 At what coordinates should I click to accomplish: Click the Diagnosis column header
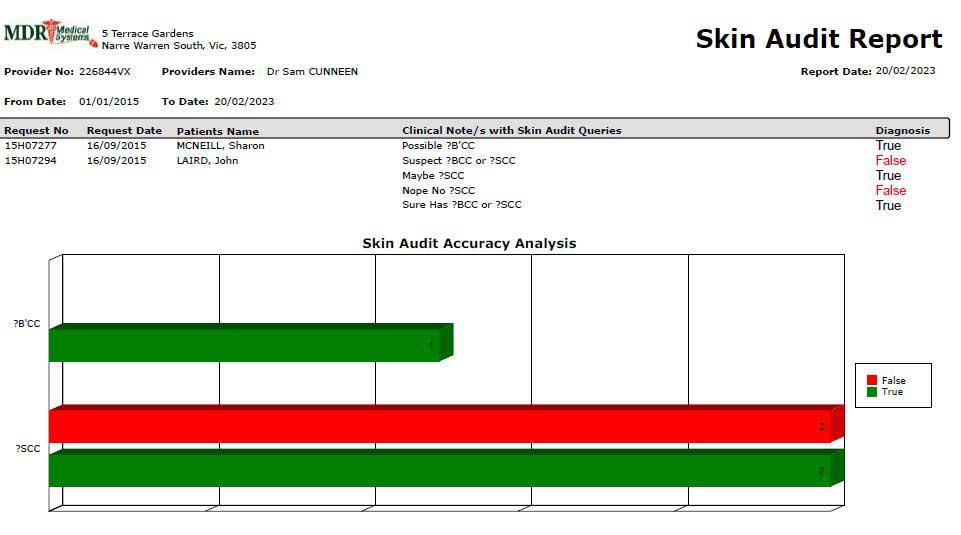click(x=903, y=131)
